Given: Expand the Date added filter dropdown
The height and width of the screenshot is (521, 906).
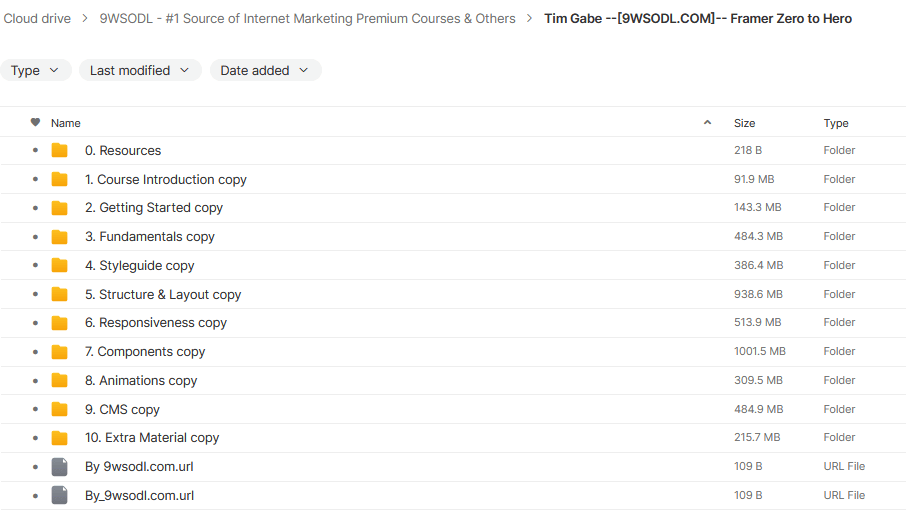Looking at the screenshot, I should click(x=265, y=71).
